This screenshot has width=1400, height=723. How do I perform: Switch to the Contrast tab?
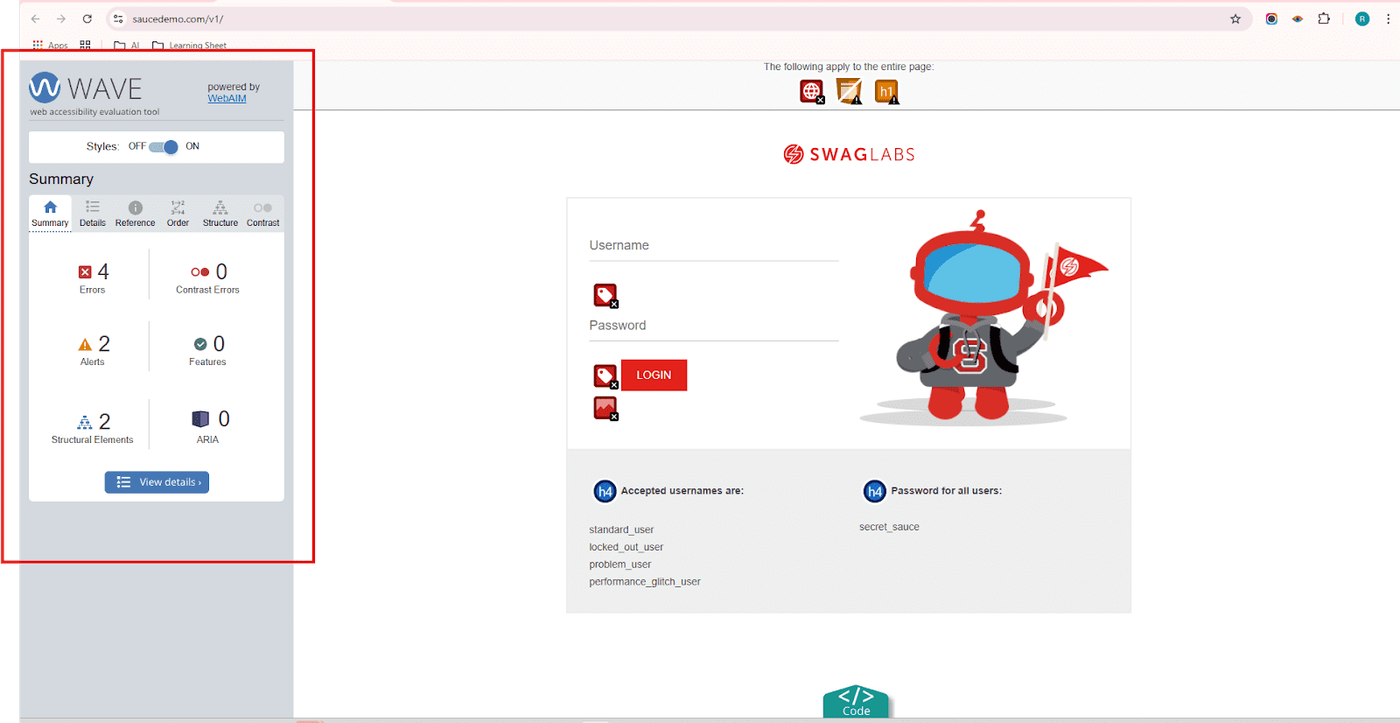pos(263,214)
